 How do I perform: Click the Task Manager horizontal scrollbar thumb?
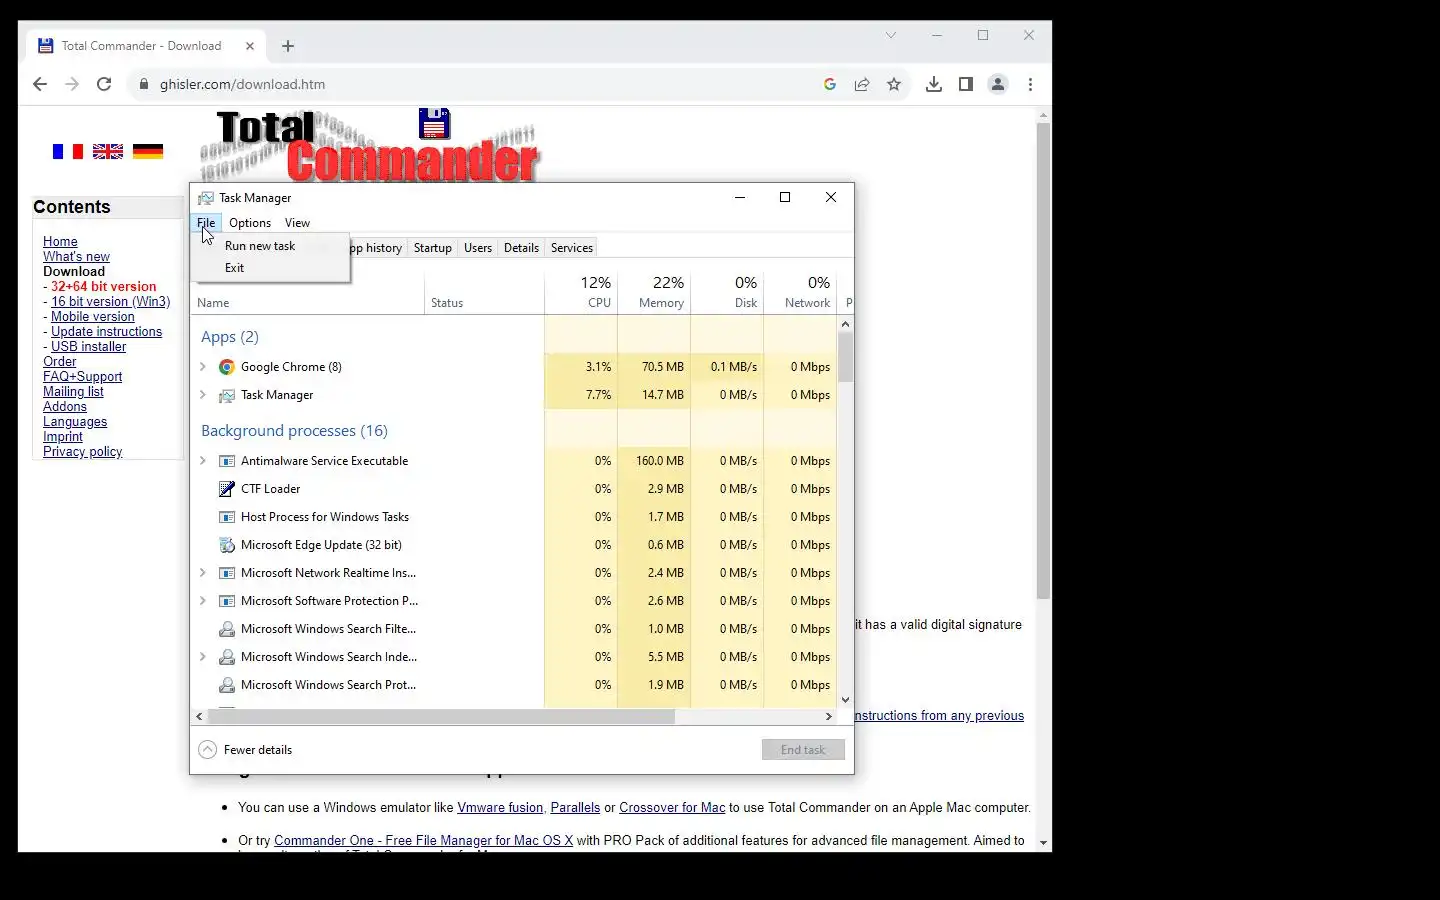tap(440, 716)
